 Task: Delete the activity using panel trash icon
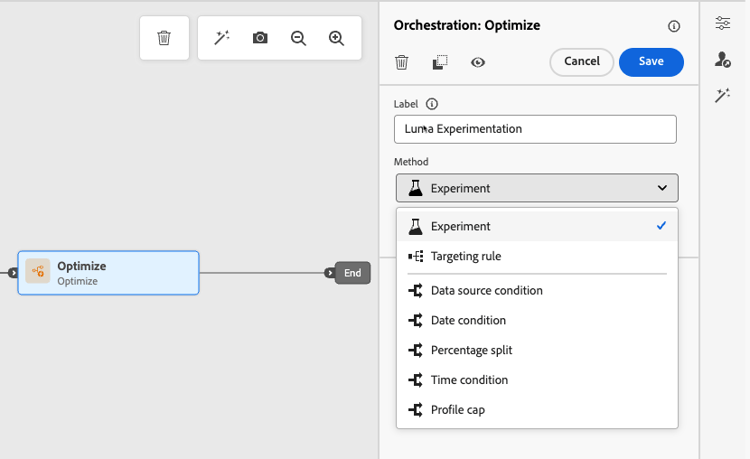point(402,62)
